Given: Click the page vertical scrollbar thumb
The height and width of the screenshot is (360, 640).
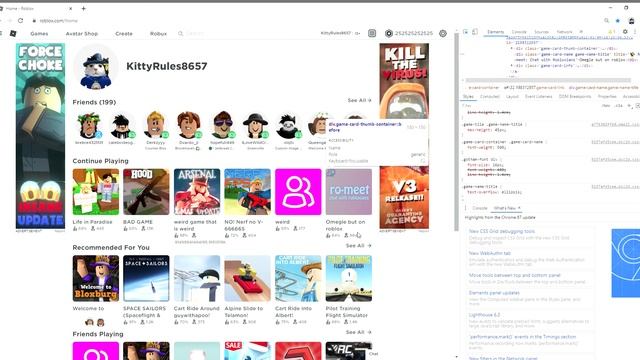Looking at the screenshot, I should point(456,131).
